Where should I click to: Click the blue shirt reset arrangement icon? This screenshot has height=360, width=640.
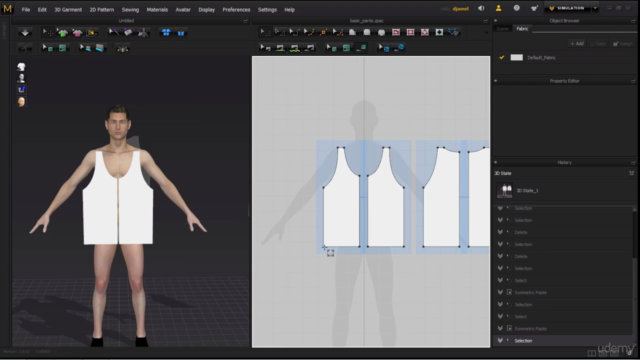(166, 33)
